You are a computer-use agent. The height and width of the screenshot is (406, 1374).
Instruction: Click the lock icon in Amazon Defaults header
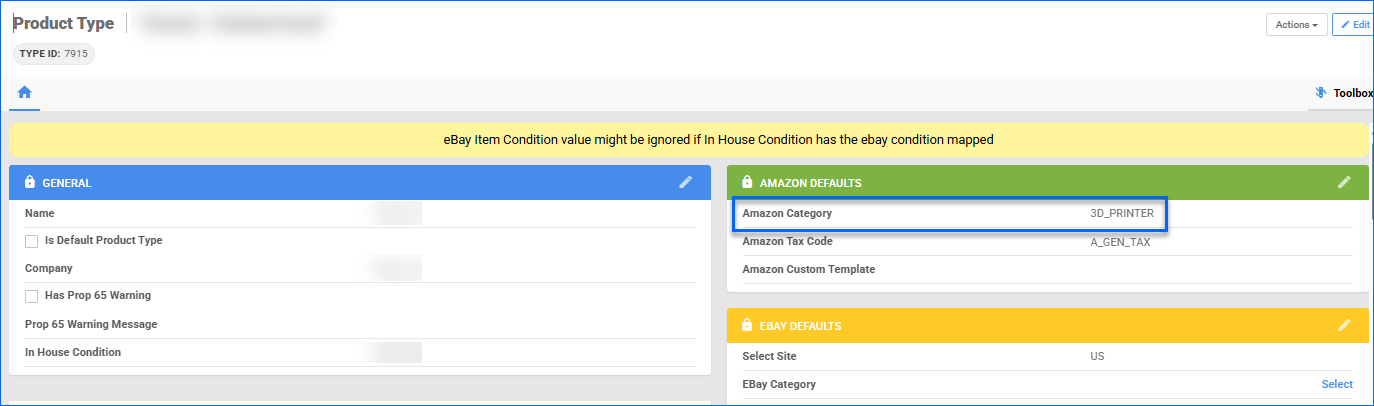tap(746, 183)
